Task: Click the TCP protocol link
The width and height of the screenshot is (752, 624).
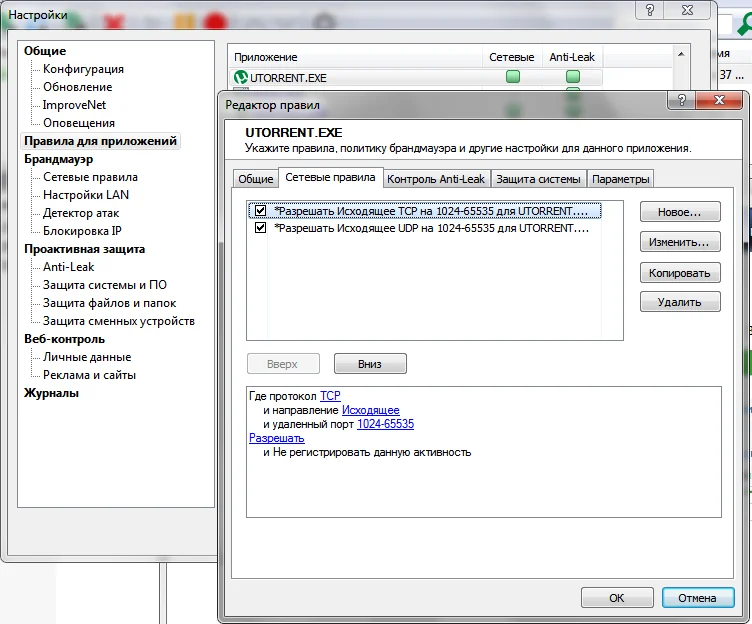Action: click(x=330, y=396)
